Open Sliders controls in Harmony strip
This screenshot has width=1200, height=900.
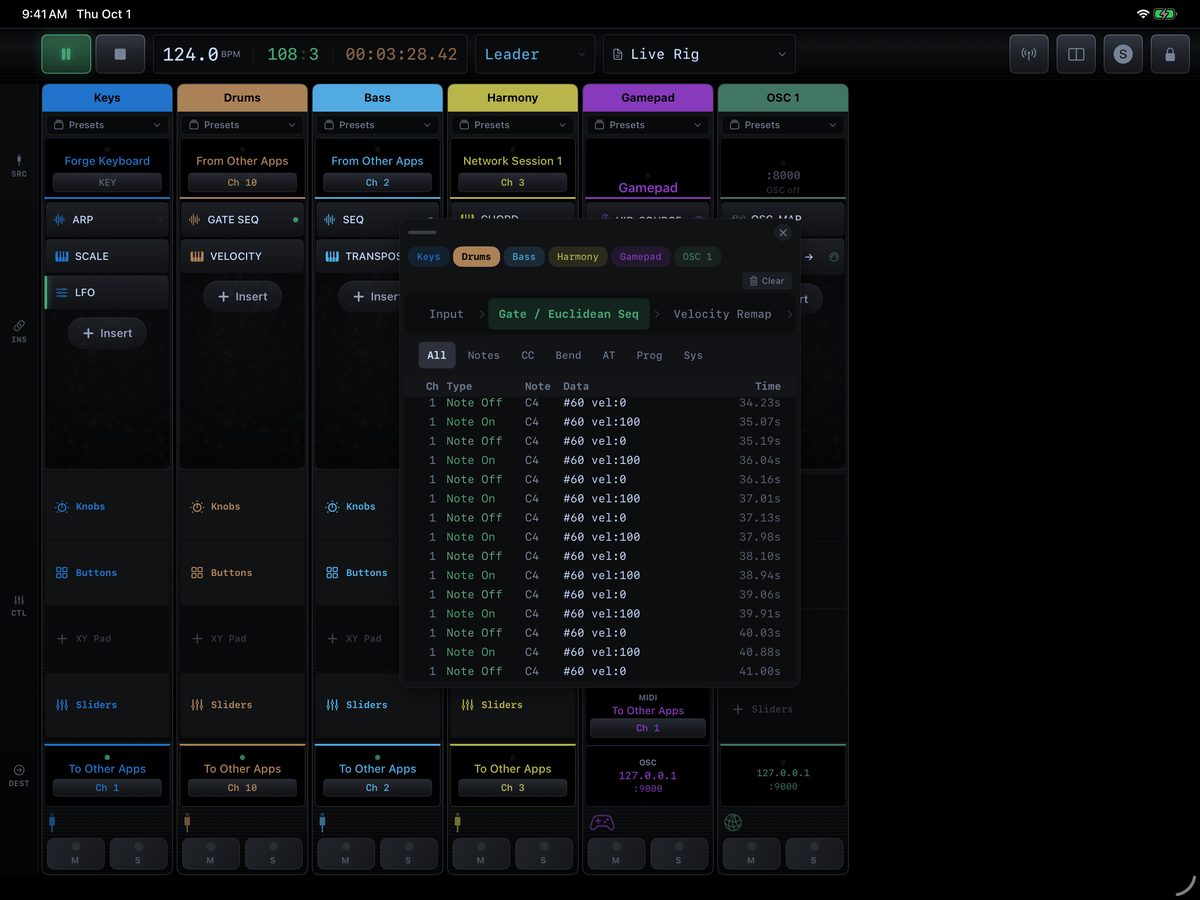512,705
